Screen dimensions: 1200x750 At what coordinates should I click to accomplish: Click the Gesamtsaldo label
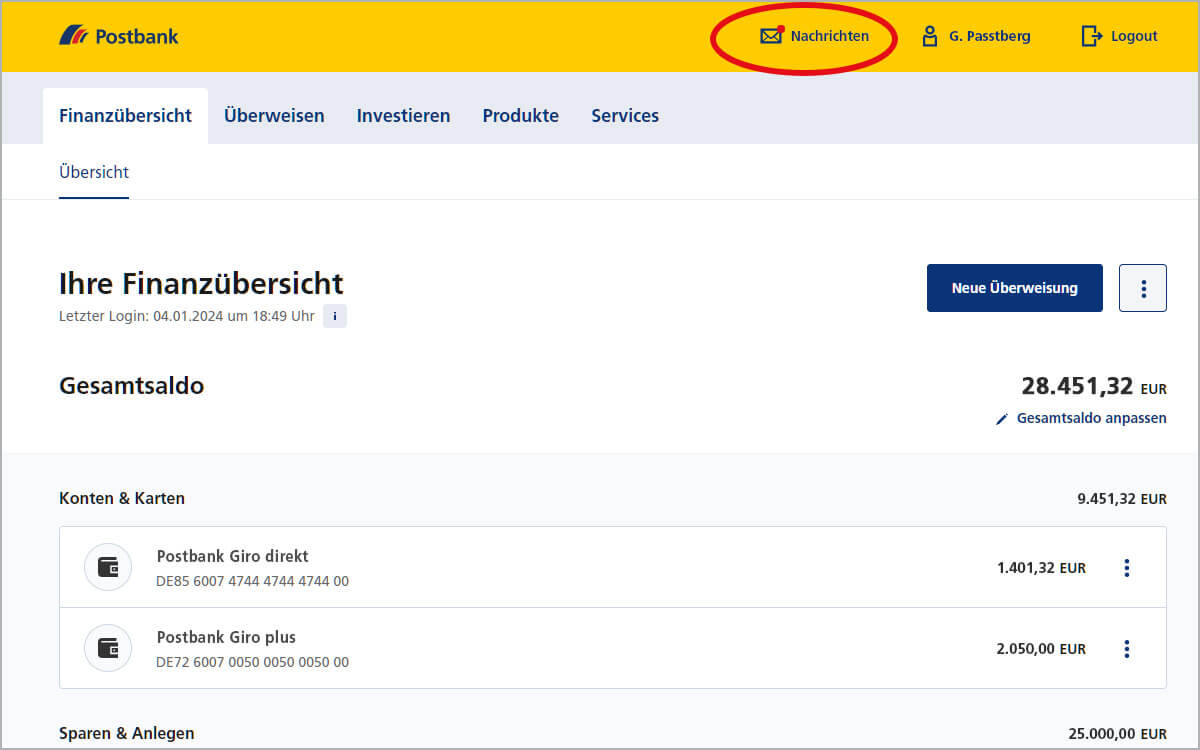(132, 385)
